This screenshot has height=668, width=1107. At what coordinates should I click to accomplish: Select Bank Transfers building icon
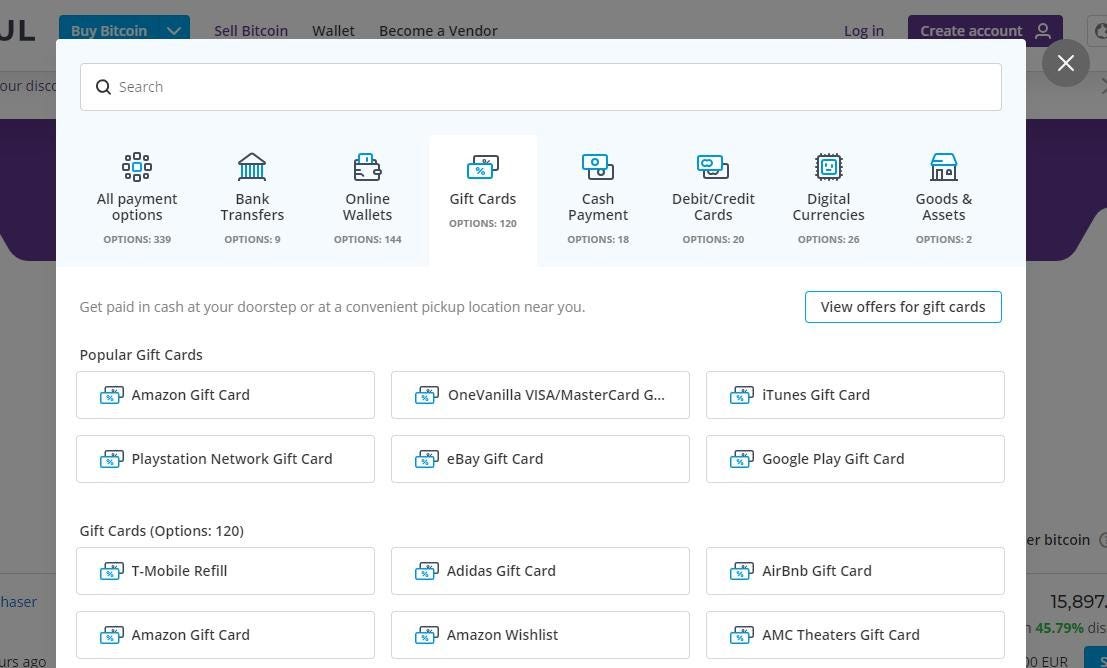pos(252,167)
